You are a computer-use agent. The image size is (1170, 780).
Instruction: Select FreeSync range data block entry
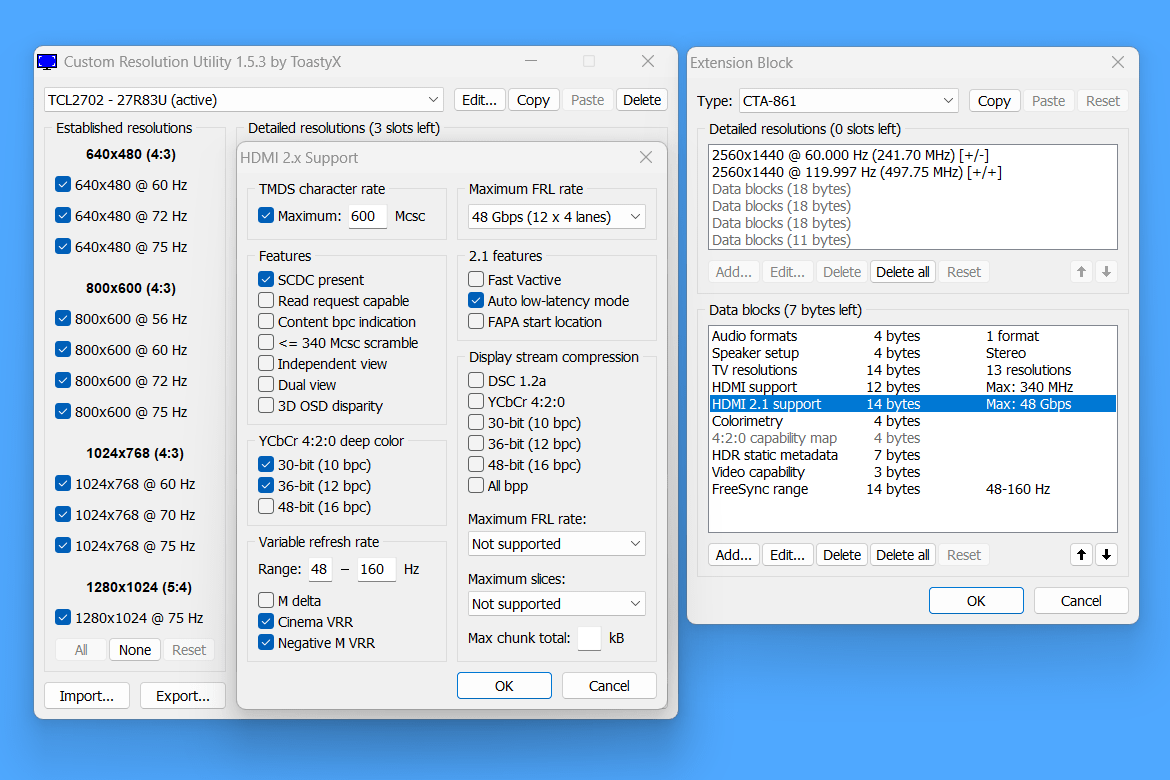760,489
